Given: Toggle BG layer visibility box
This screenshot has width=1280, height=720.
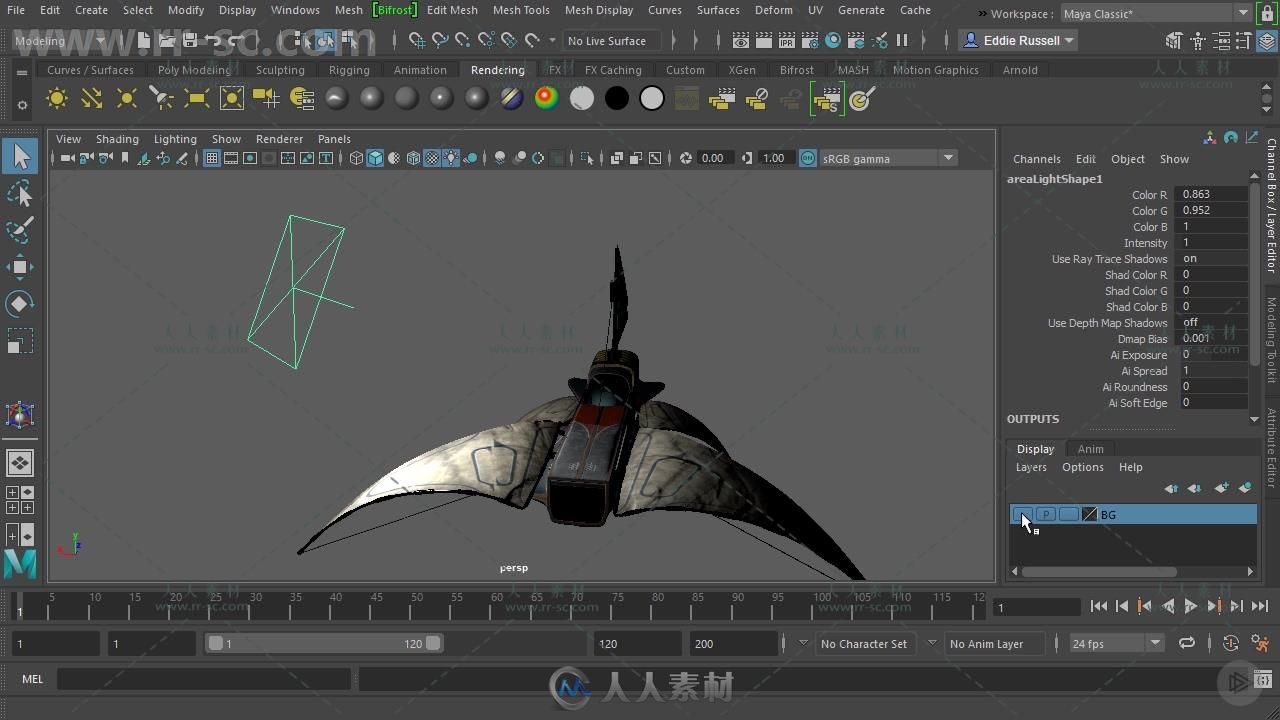Looking at the screenshot, I should [x=1022, y=514].
